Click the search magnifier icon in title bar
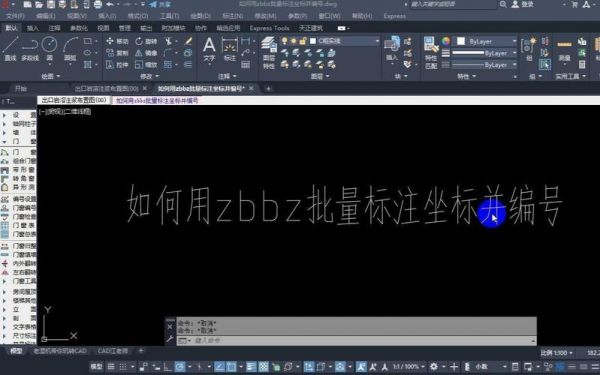 tap(503, 4)
